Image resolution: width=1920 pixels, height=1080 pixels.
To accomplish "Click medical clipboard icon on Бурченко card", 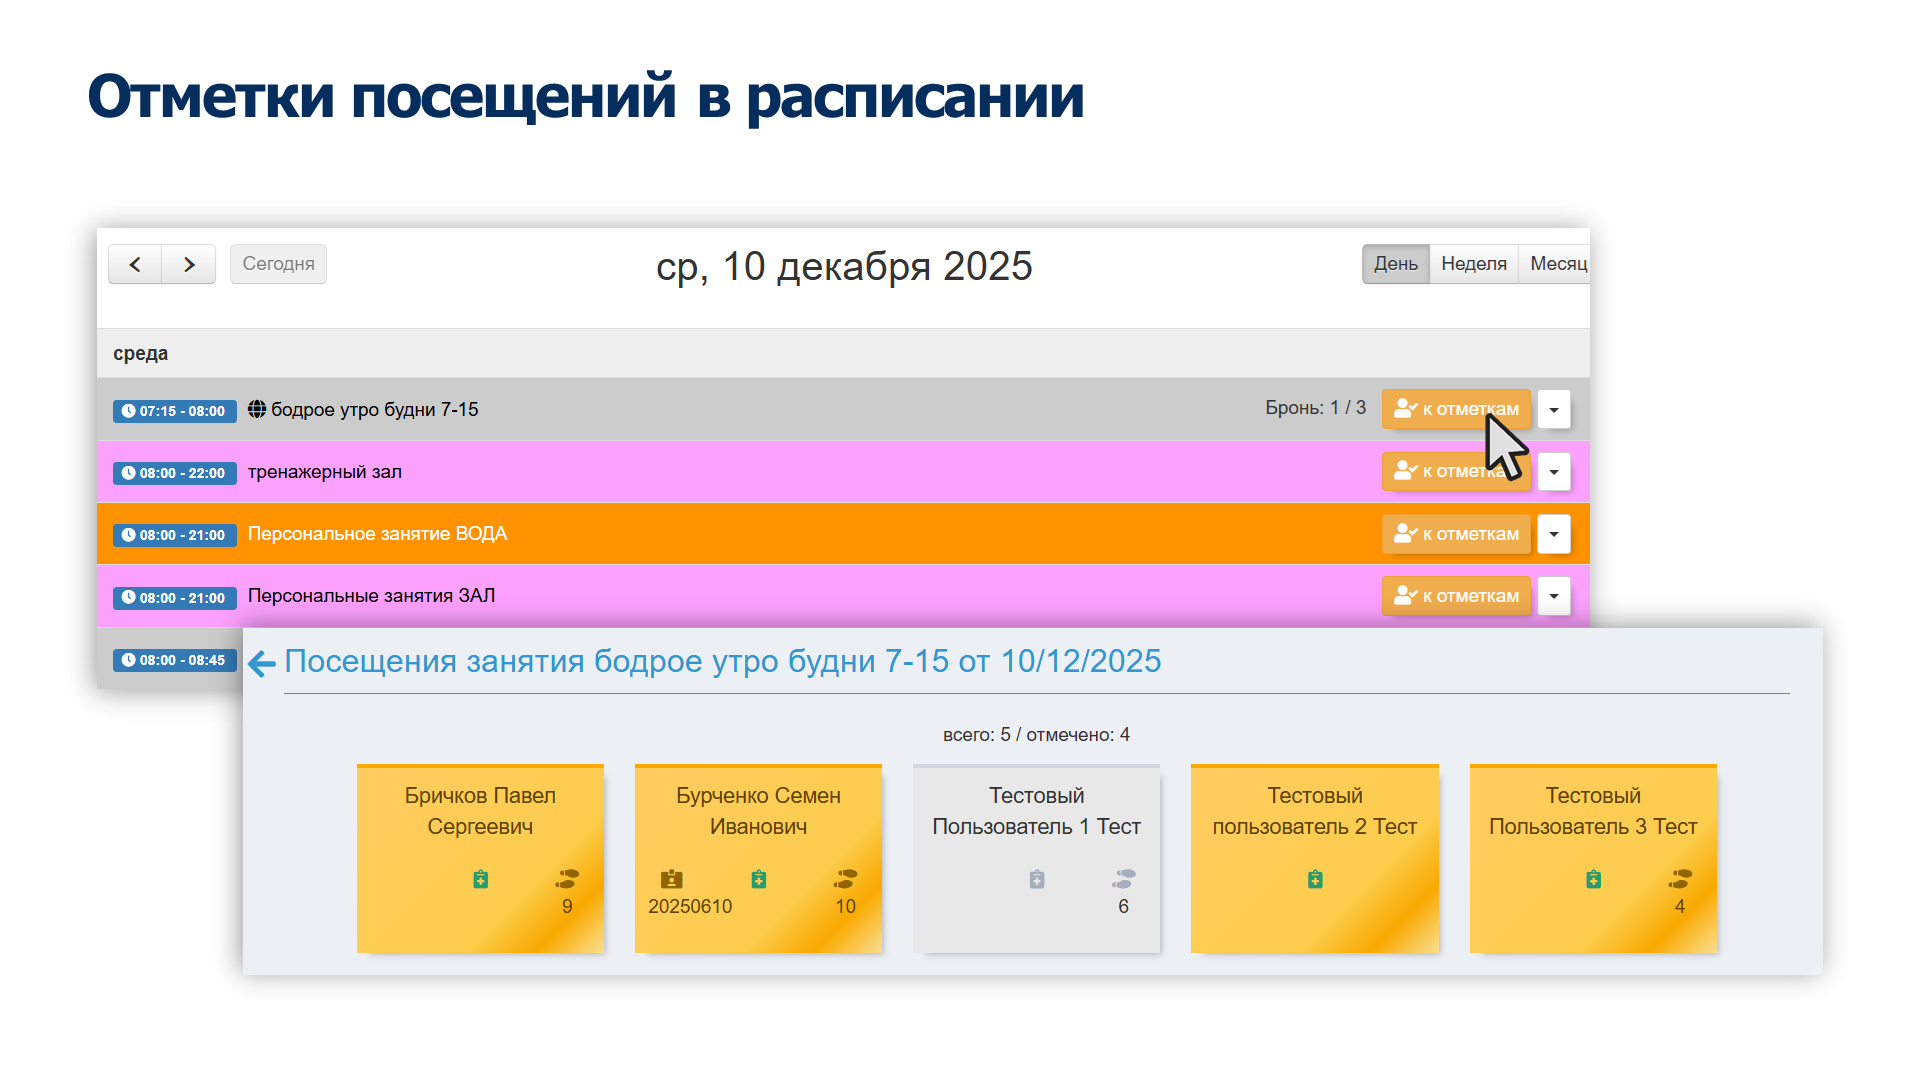I will [759, 879].
